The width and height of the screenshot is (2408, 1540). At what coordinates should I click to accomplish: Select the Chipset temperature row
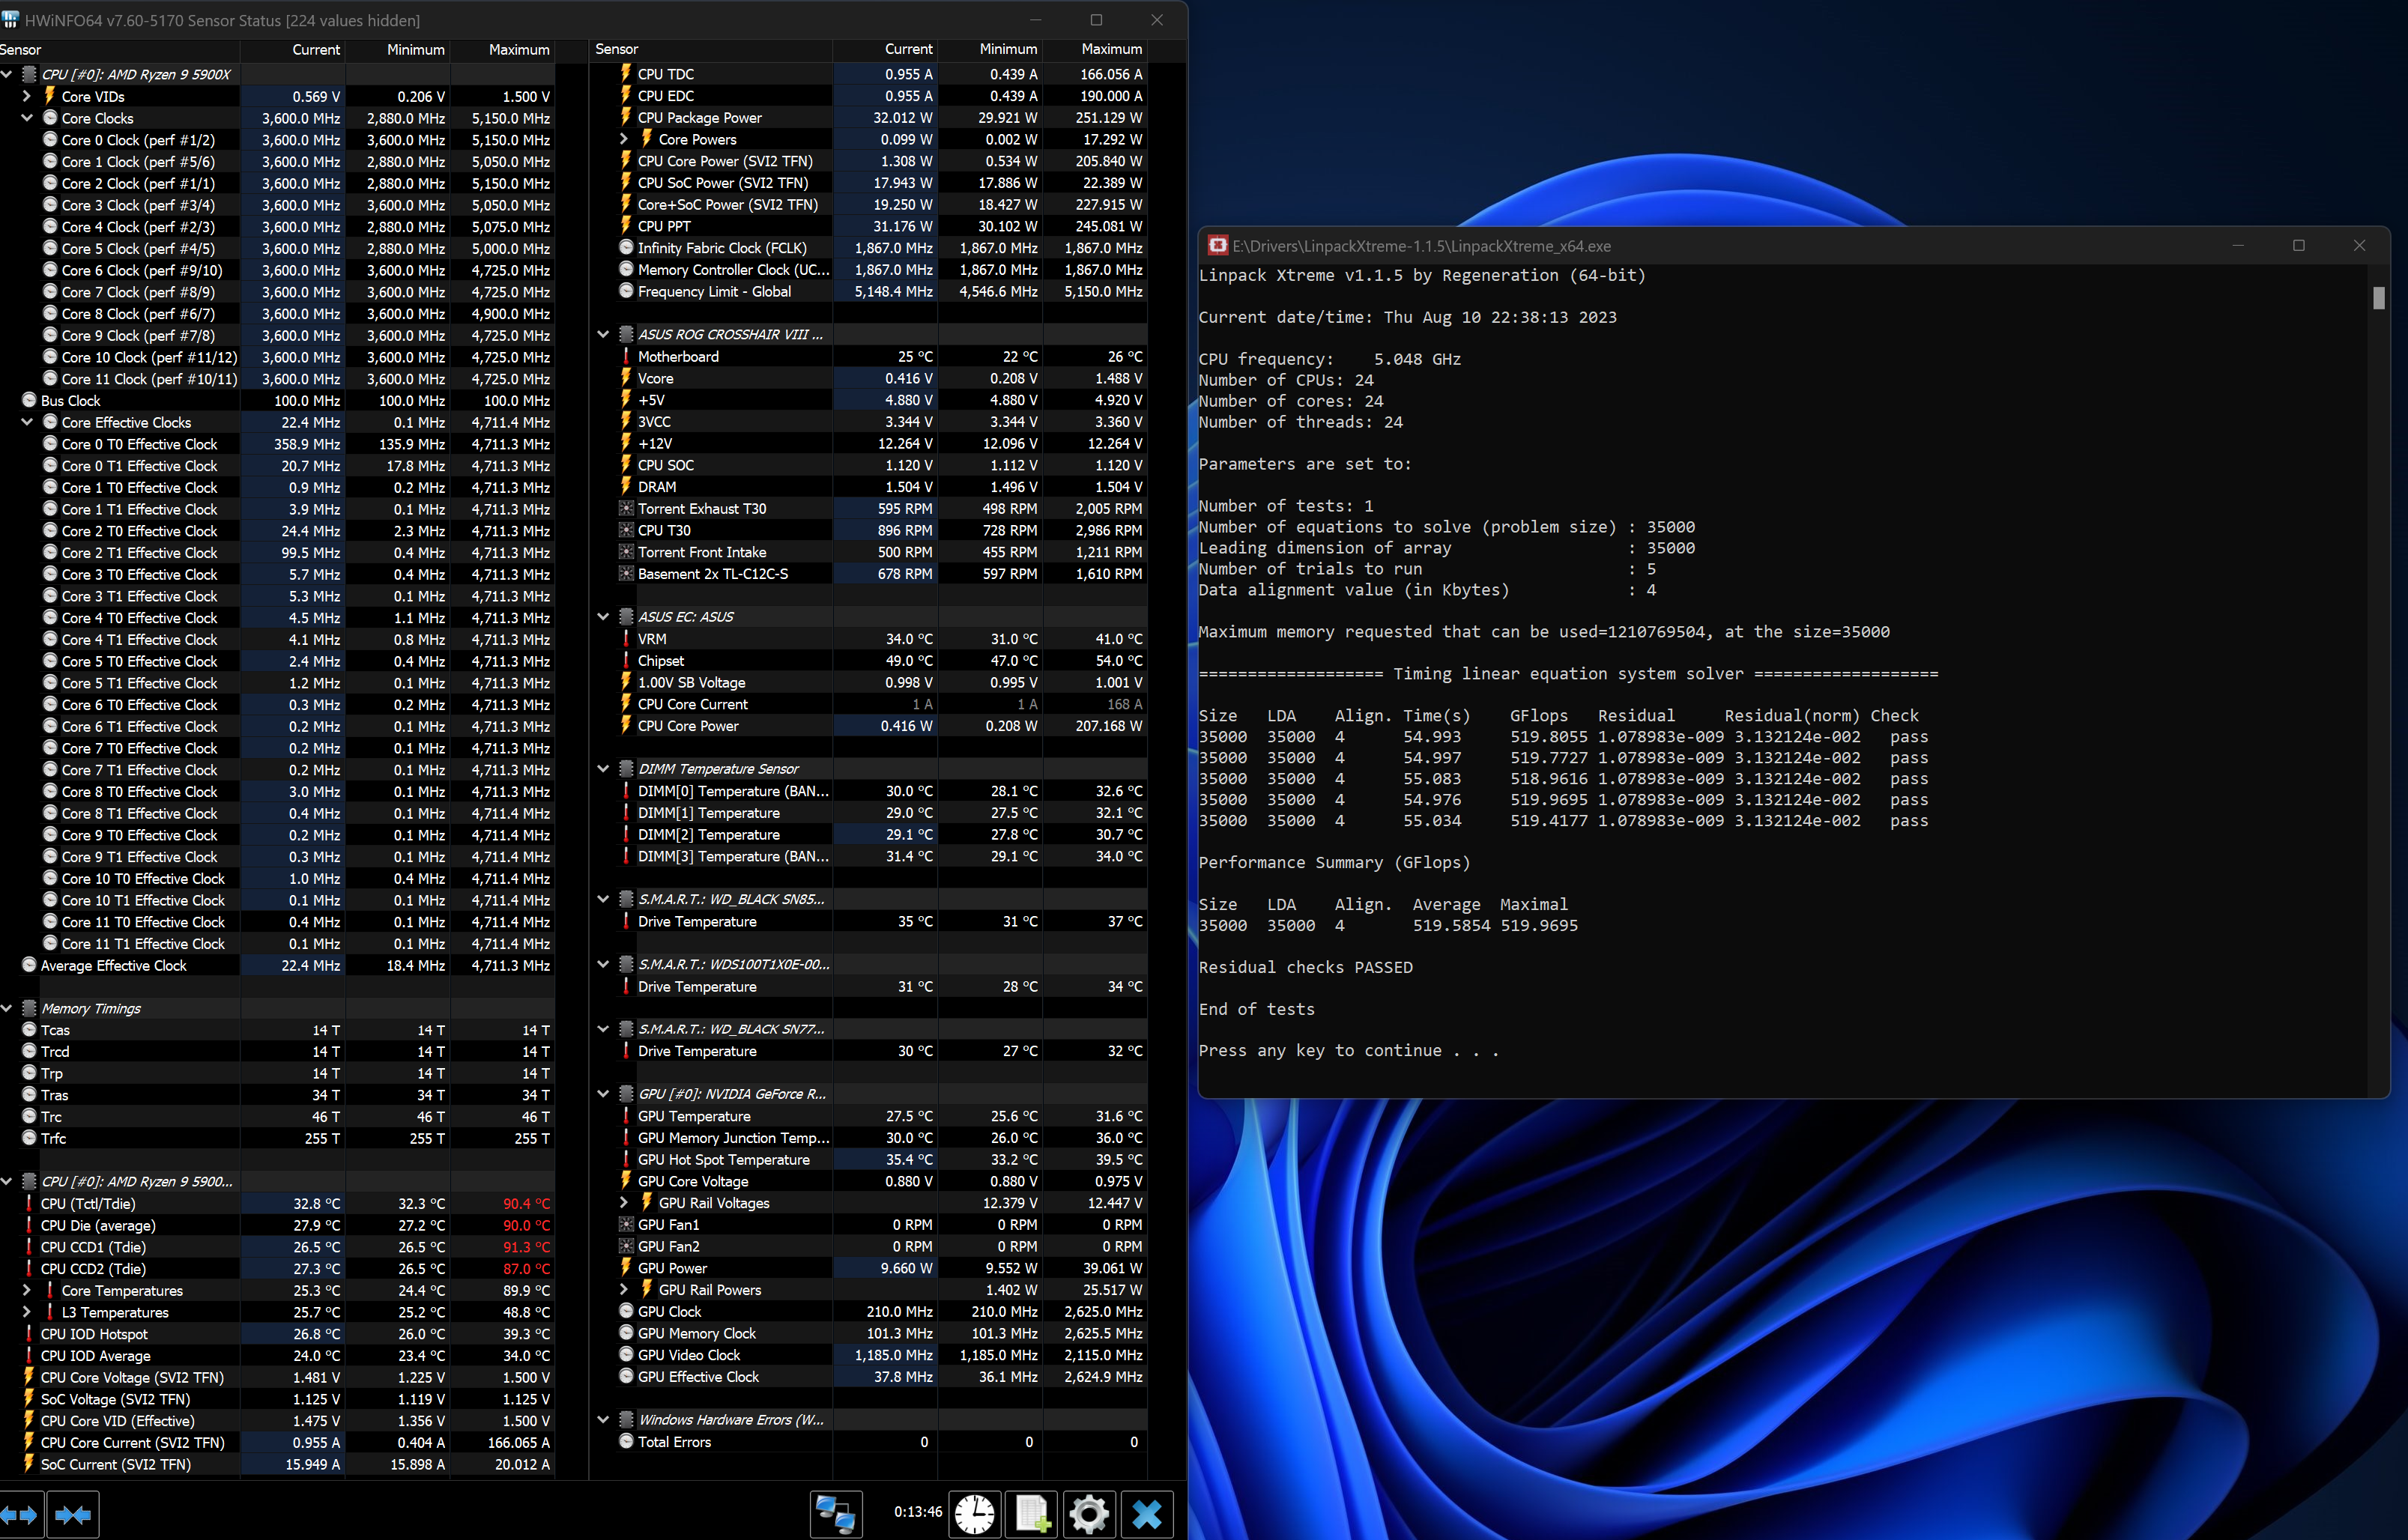coord(870,661)
